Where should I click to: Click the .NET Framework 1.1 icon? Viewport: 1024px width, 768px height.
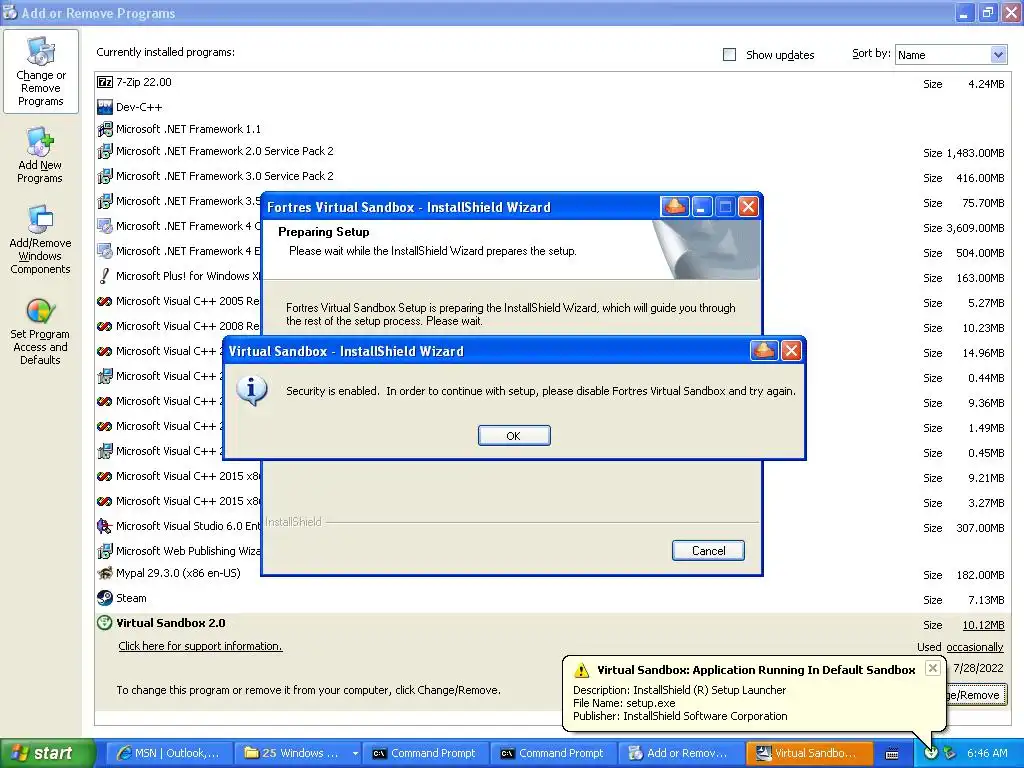tap(104, 129)
